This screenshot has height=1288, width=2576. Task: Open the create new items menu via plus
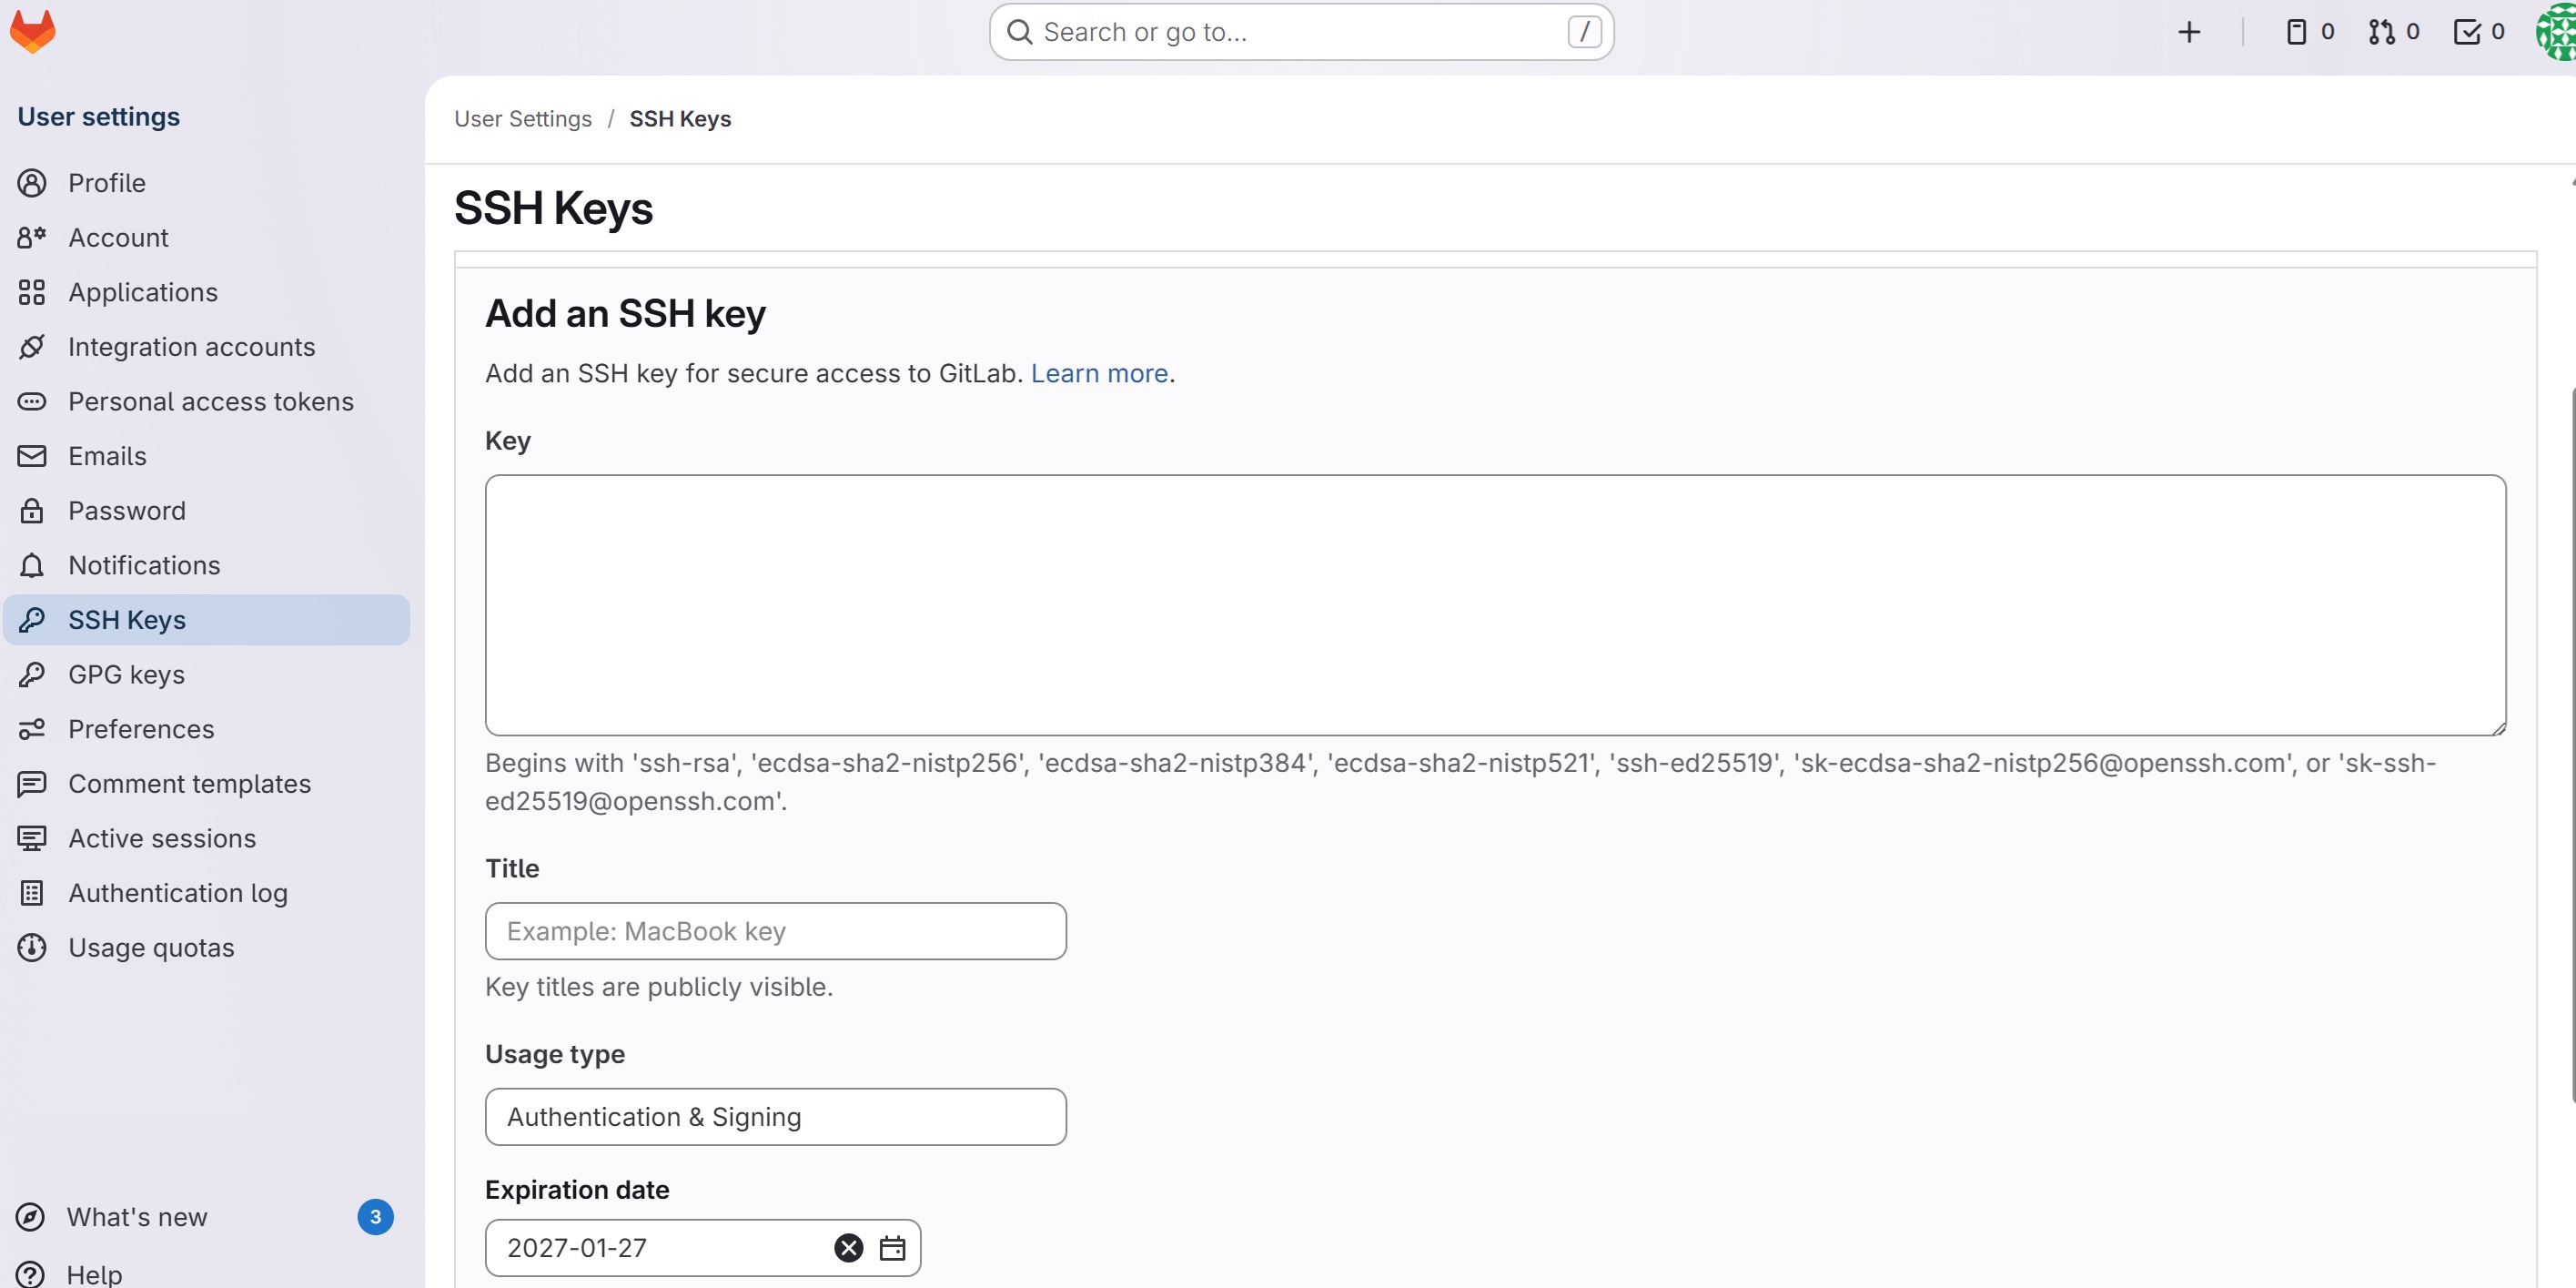tap(2189, 31)
